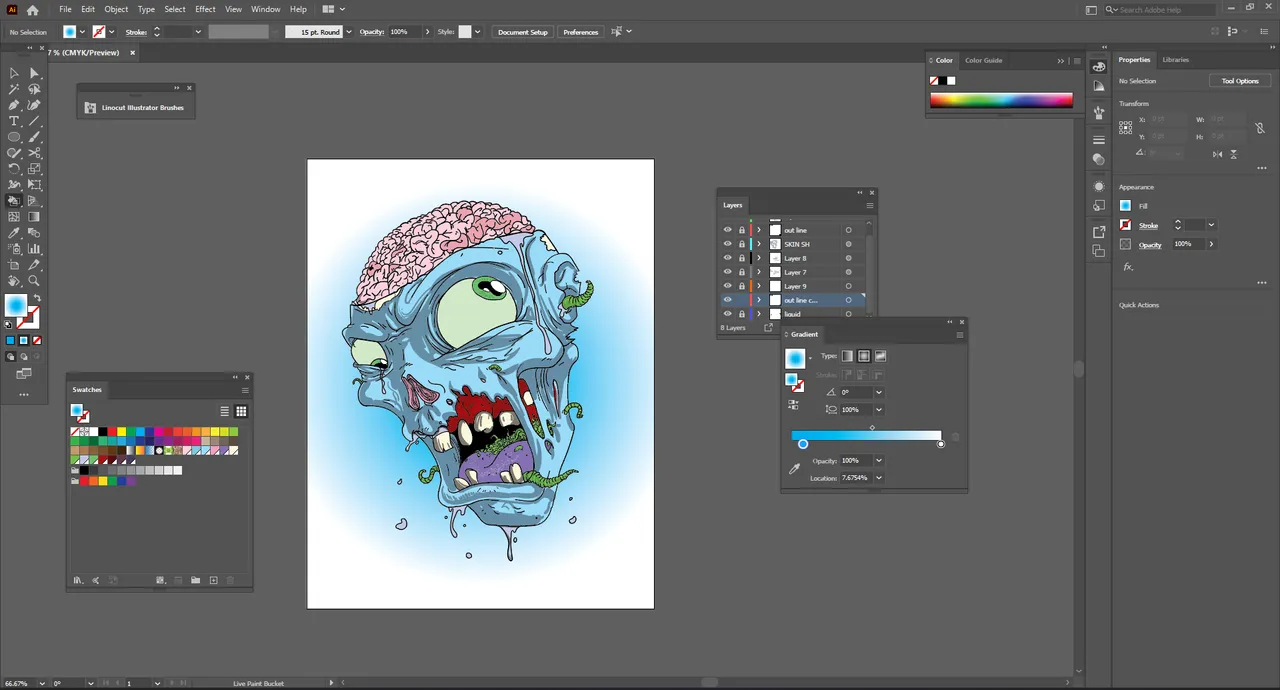The height and width of the screenshot is (690, 1280).
Task: Select the Ellipse tool
Action: (14, 137)
